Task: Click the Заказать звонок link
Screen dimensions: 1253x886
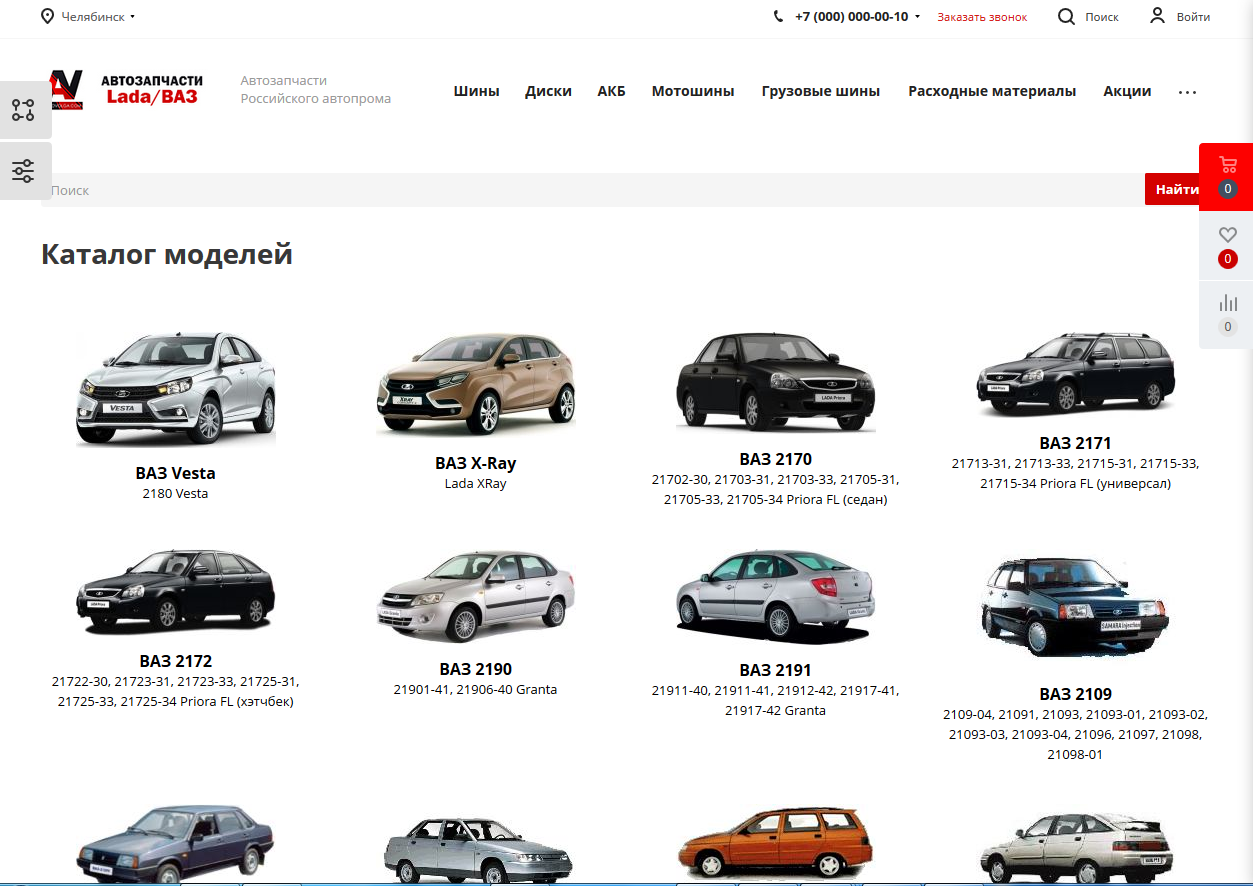Action: pyautogui.click(x=982, y=17)
